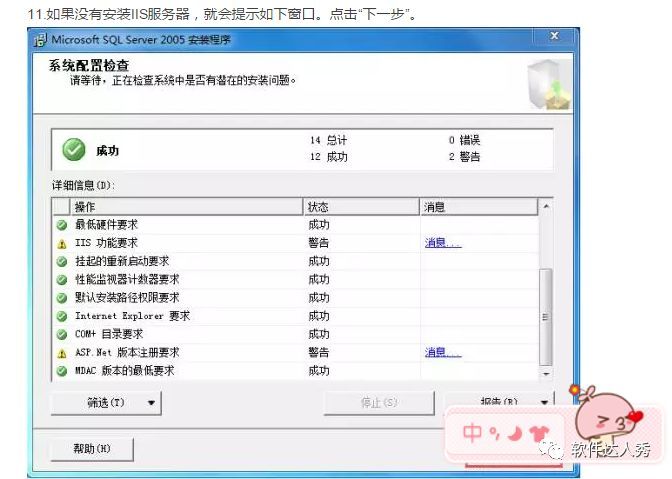
Task: Select the COM+ 目录要求 row text
Action: (109, 334)
